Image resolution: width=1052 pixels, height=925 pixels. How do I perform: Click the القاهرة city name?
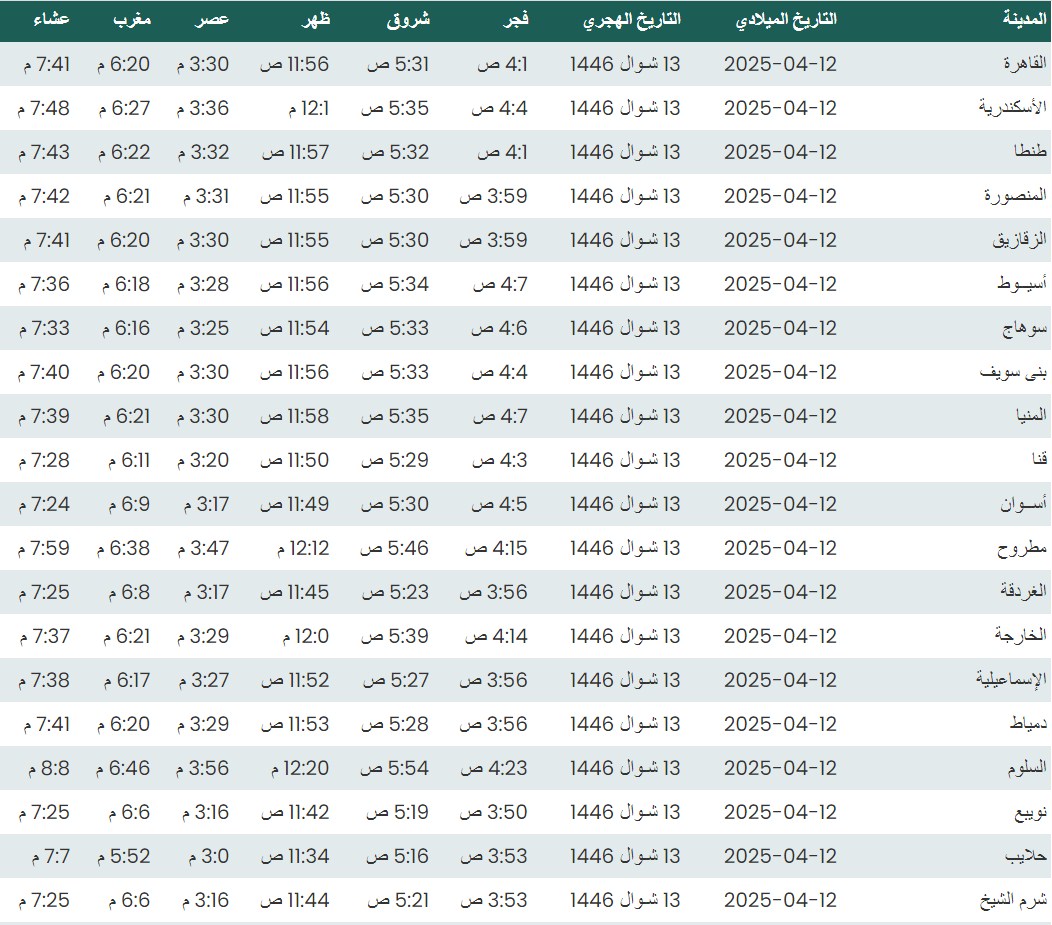(1024, 64)
